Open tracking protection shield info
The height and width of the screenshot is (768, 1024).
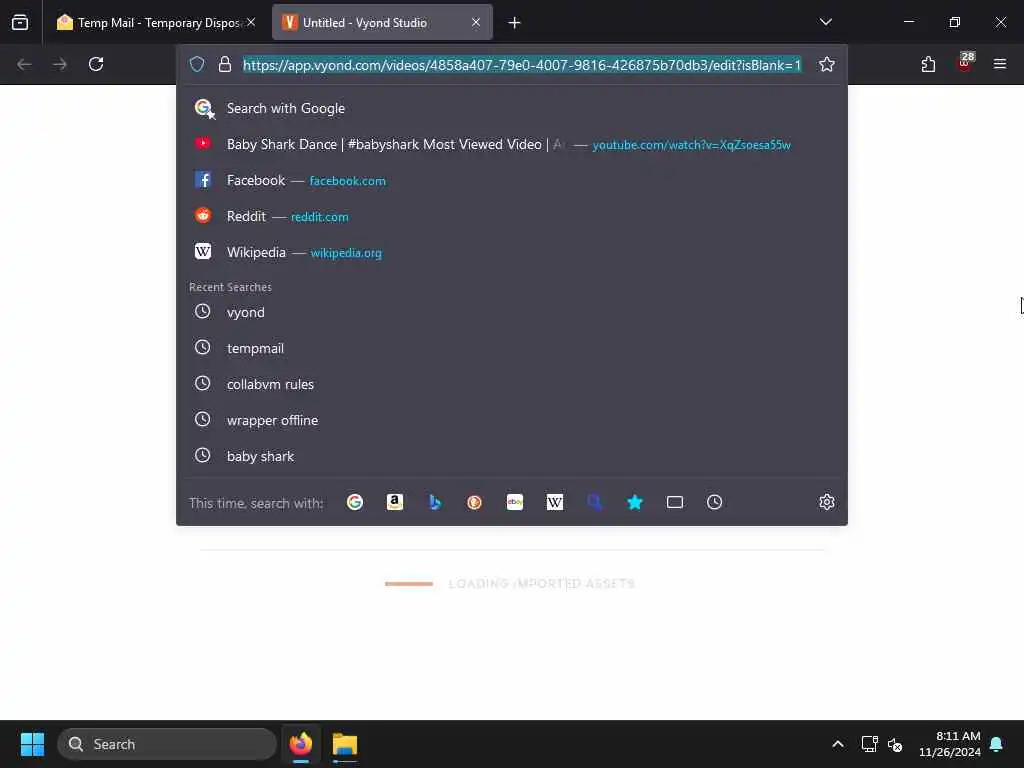197,64
